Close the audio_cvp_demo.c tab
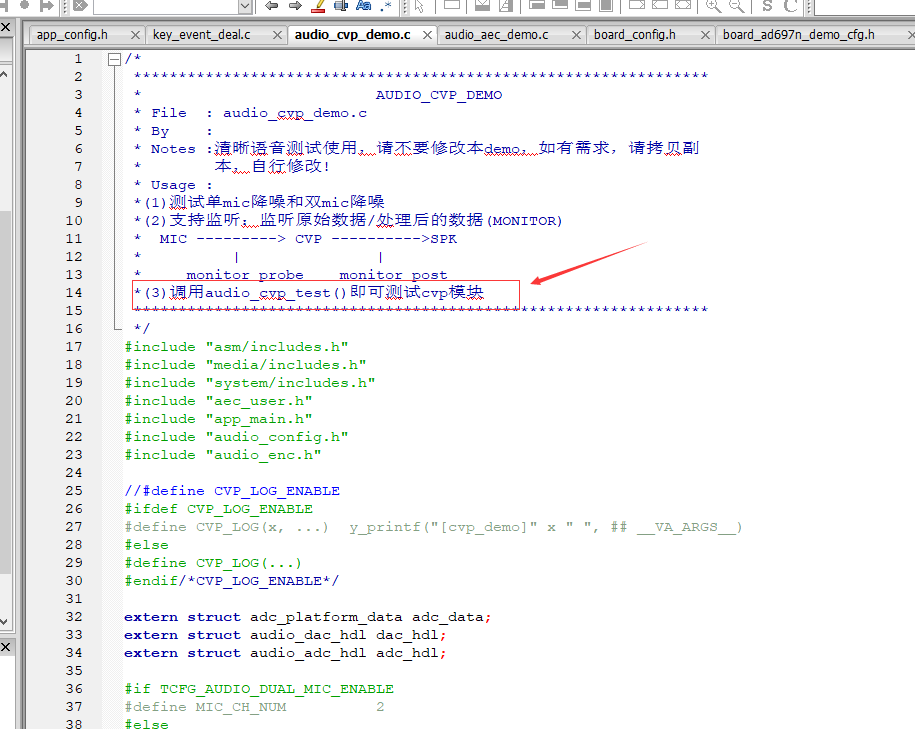The width and height of the screenshot is (915, 729). (x=427, y=35)
